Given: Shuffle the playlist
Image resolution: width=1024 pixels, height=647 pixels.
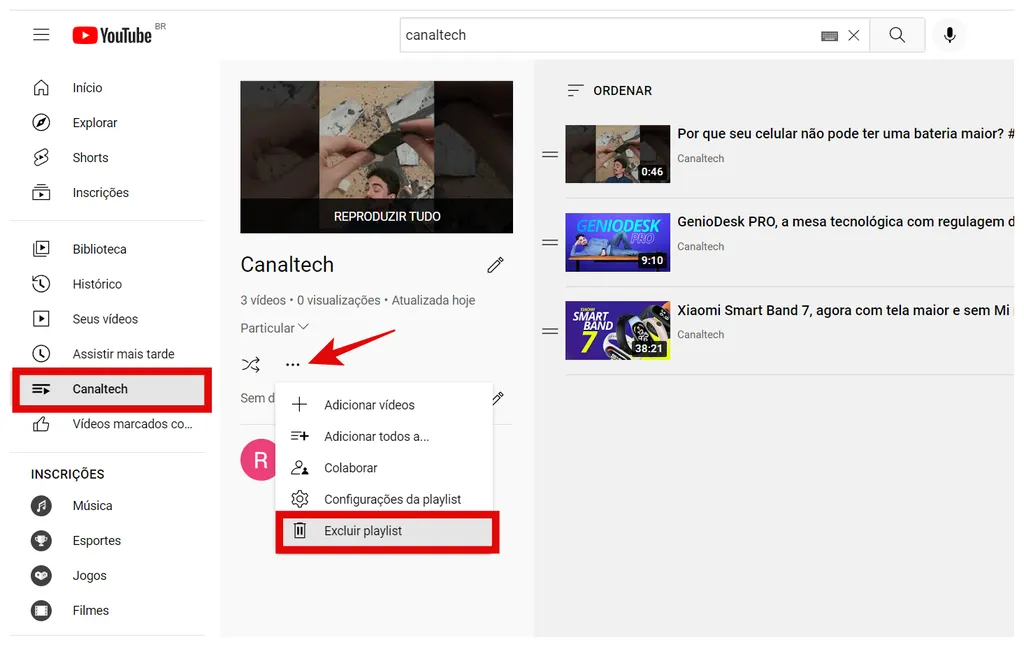Looking at the screenshot, I should 251,364.
